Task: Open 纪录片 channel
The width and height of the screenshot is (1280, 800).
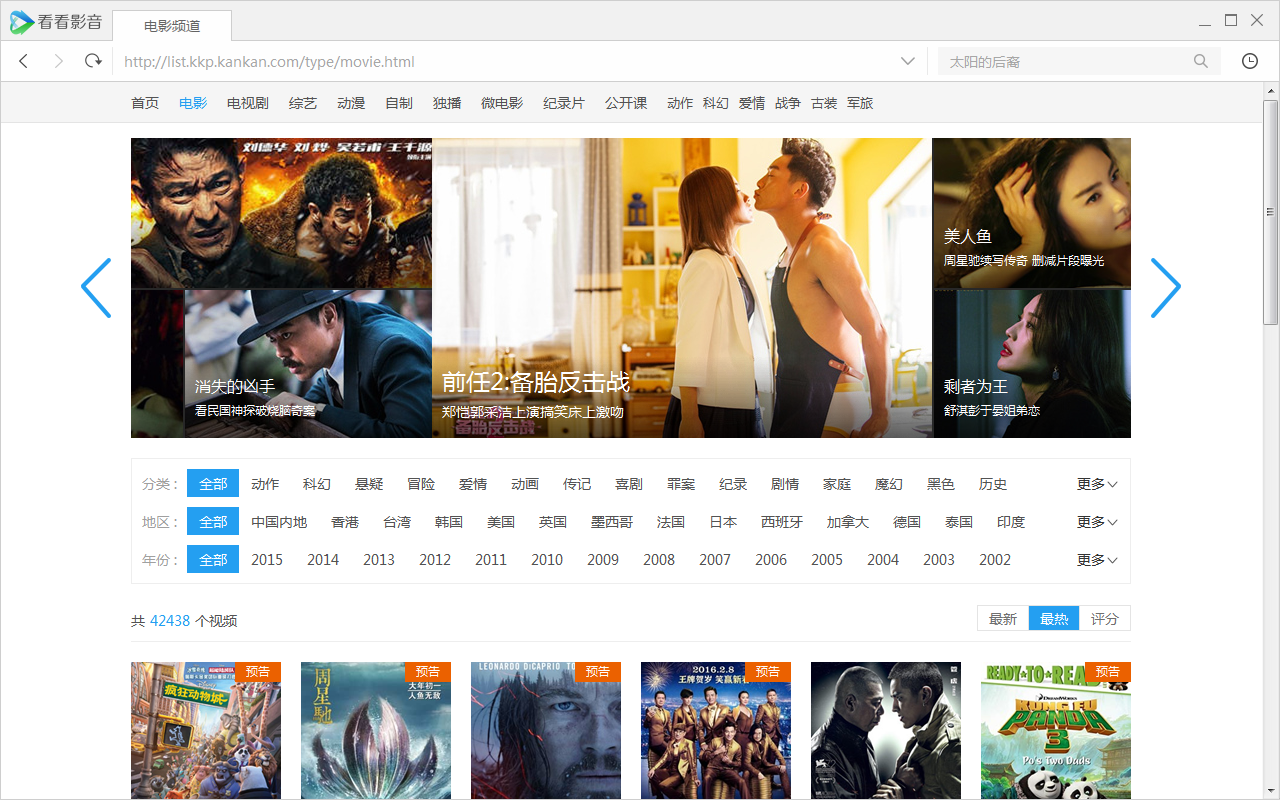Action: [x=564, y=103]
